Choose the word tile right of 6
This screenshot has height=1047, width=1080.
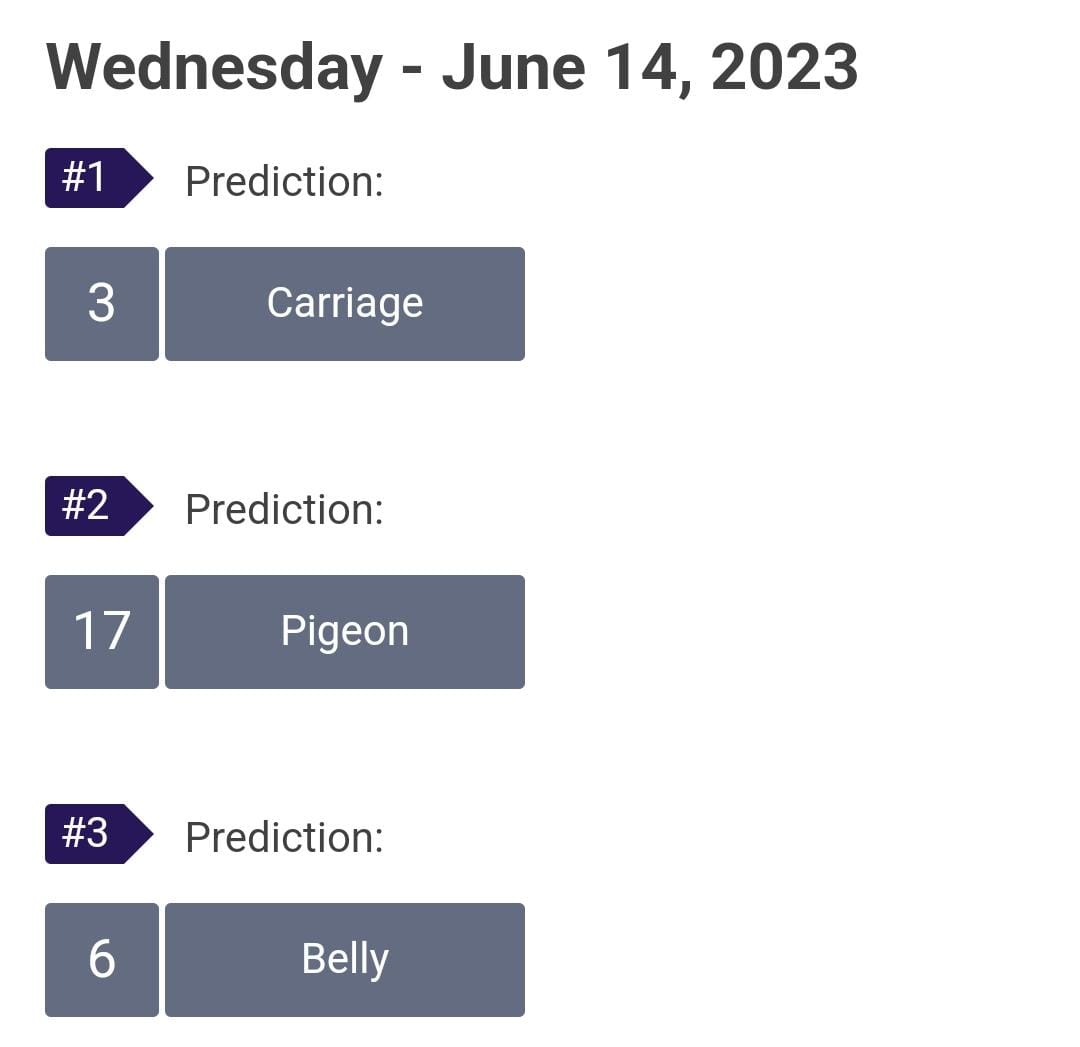pyautogui.click(x=345, y=960)
